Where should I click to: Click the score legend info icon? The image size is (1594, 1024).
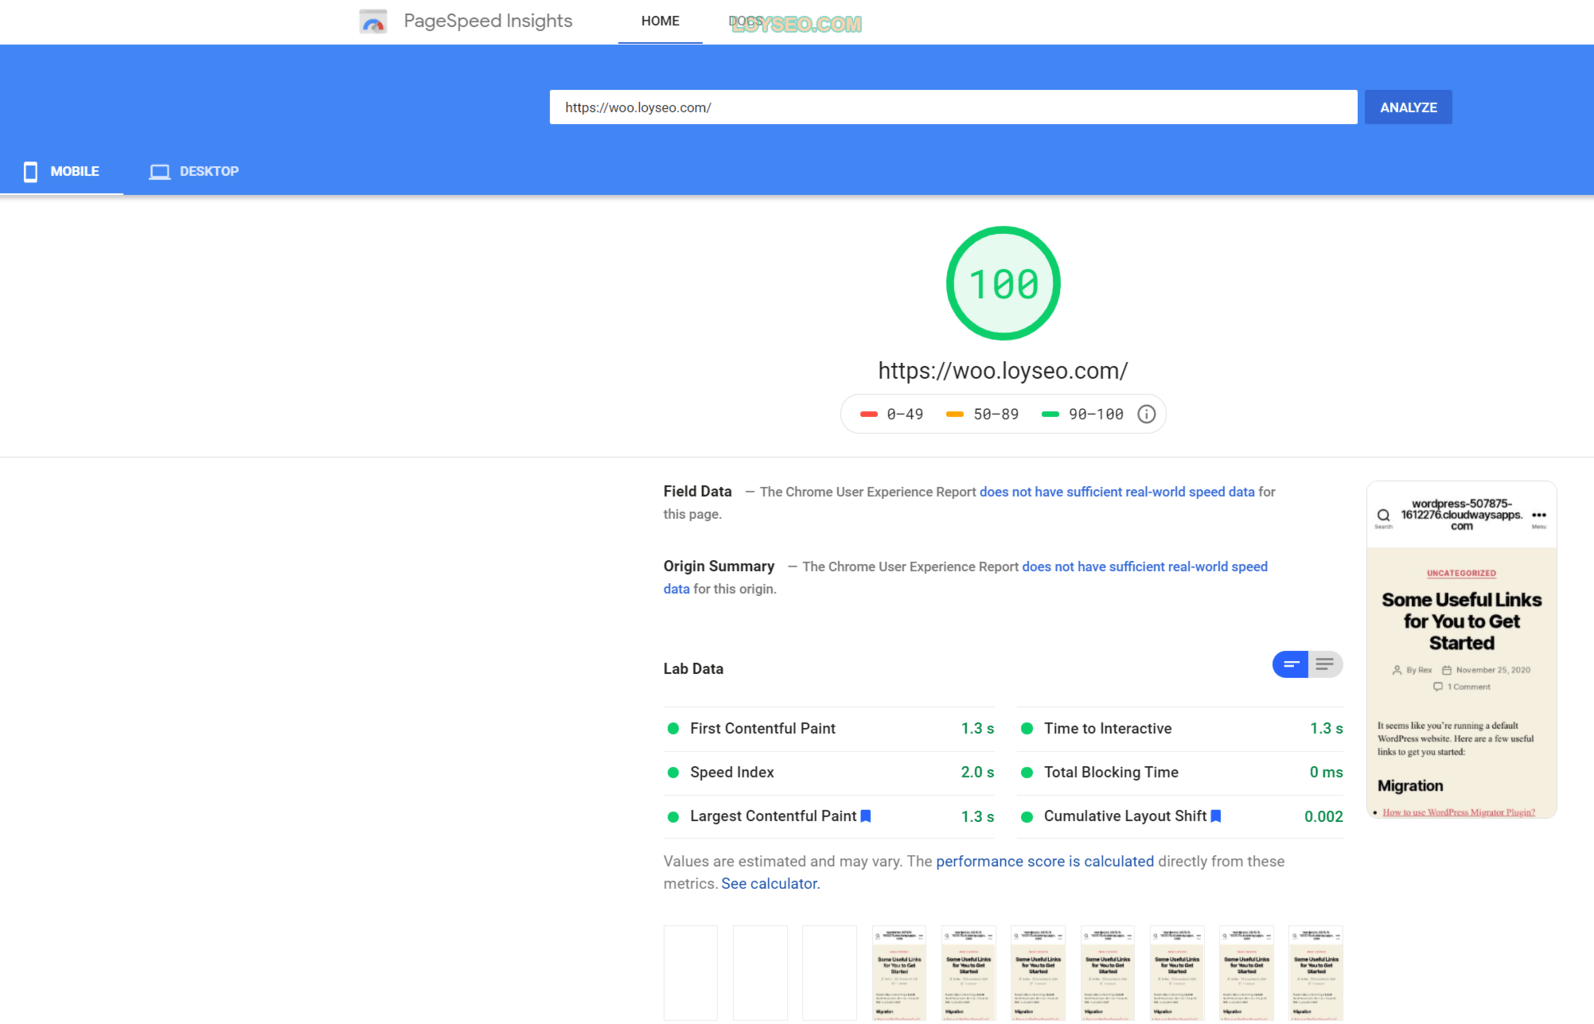(1146, 414)
